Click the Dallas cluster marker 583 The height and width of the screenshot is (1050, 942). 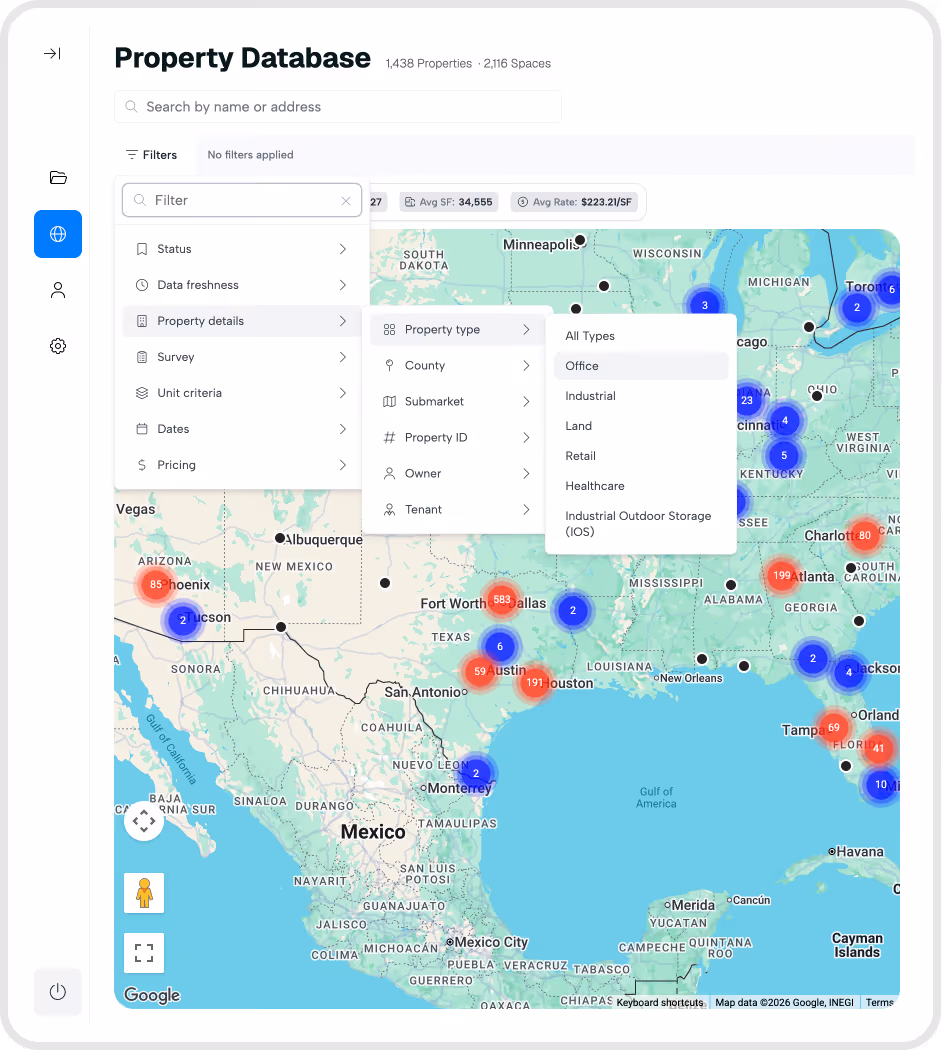point(502,599)
